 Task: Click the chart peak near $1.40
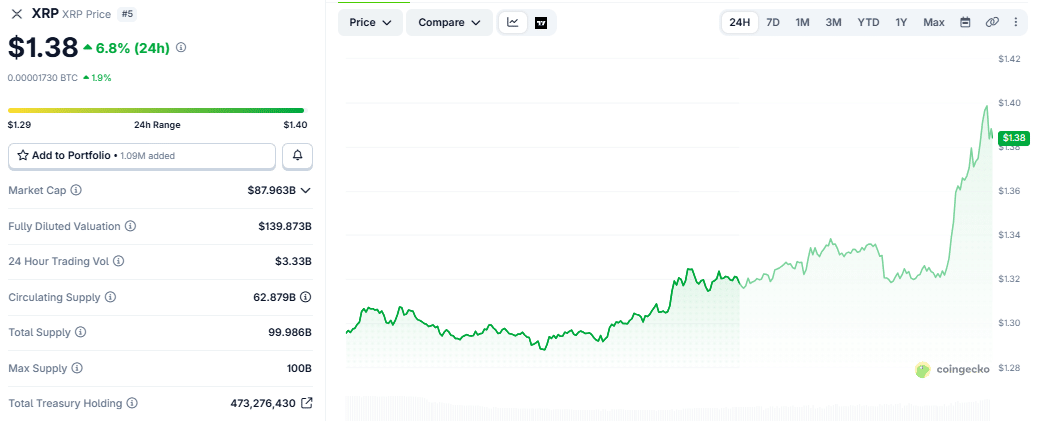coord(987,106)
